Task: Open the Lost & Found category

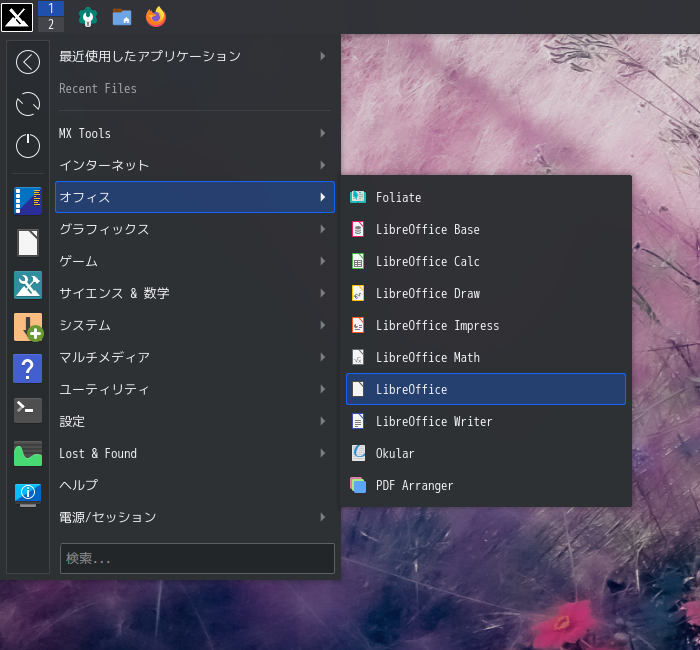Action: tap(195, 453)
